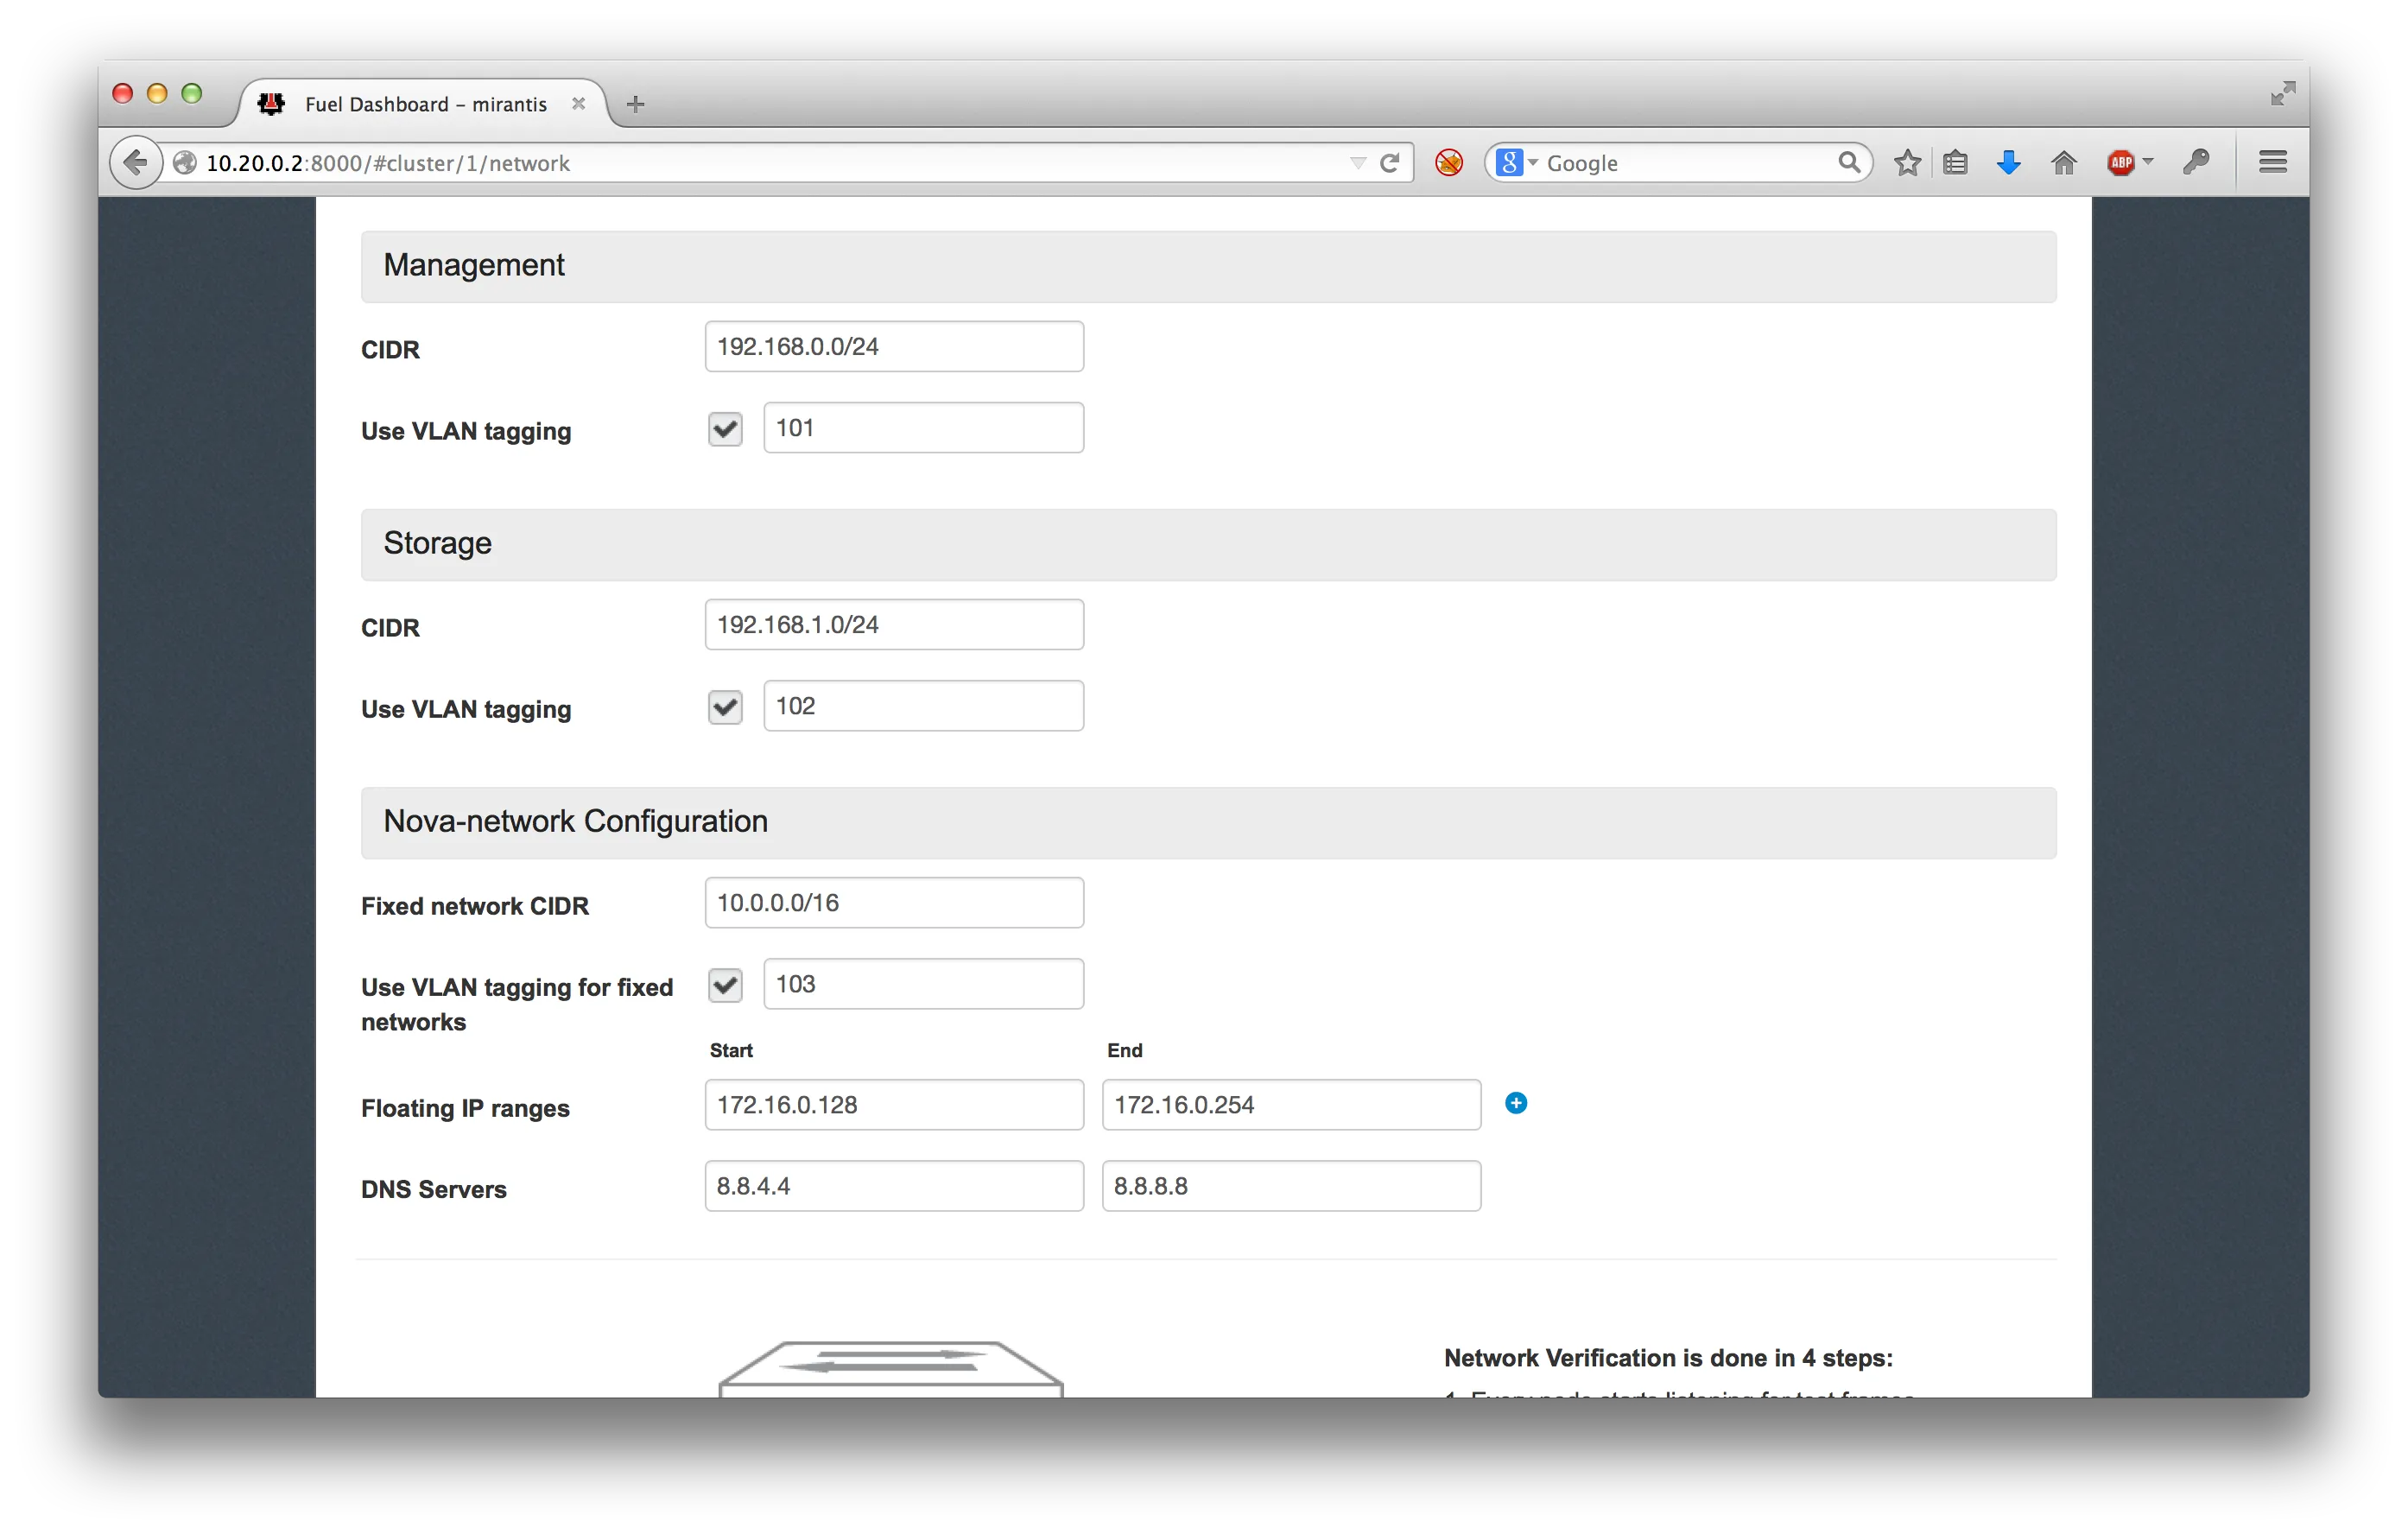Select the Fuel Dashboard – mirantis tab

423,104
